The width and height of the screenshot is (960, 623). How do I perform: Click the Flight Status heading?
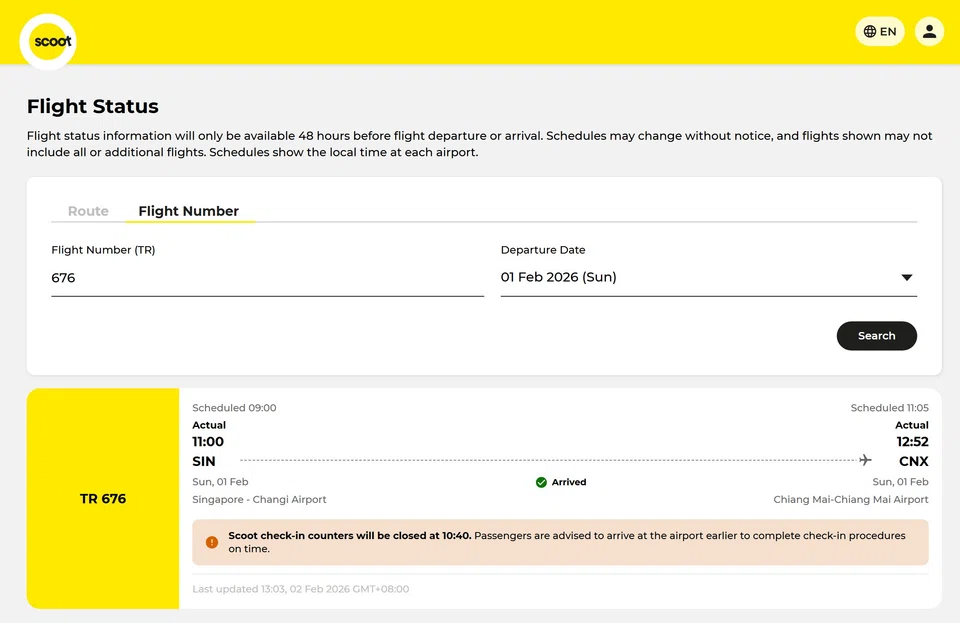92,106
